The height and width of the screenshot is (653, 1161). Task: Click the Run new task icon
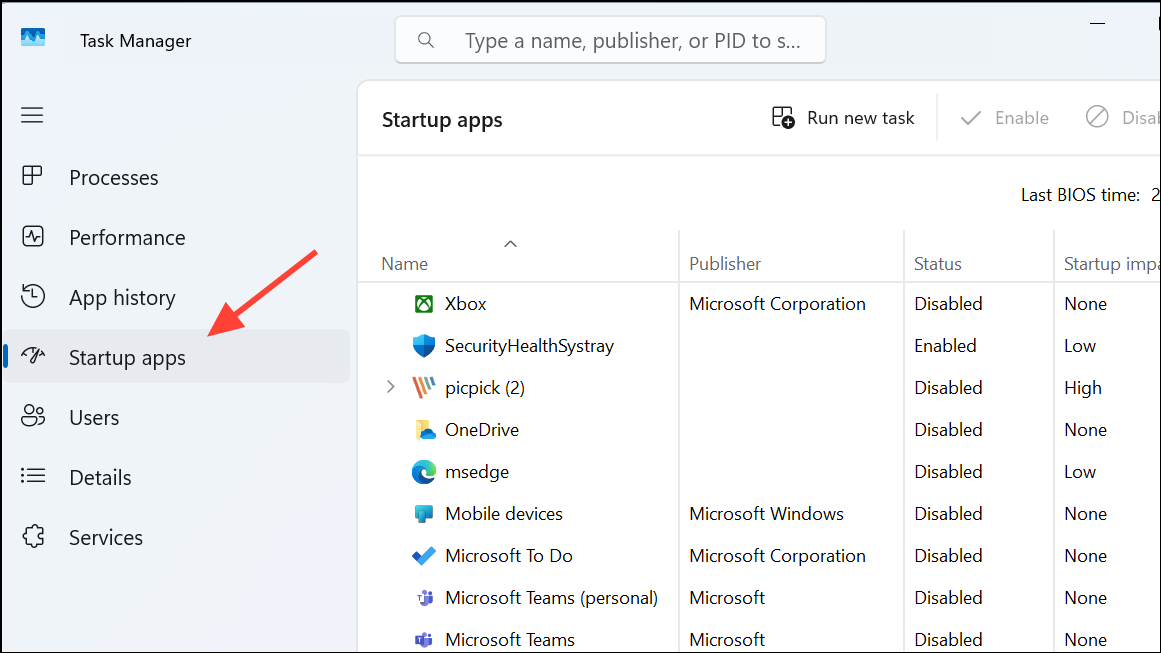pos(783,118)
